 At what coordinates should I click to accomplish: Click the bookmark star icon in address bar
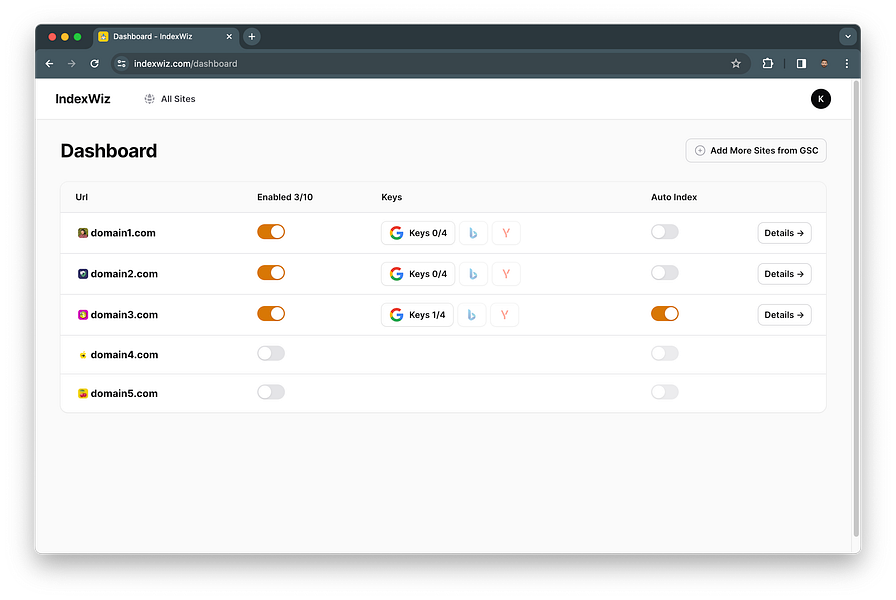click(736, 63)
